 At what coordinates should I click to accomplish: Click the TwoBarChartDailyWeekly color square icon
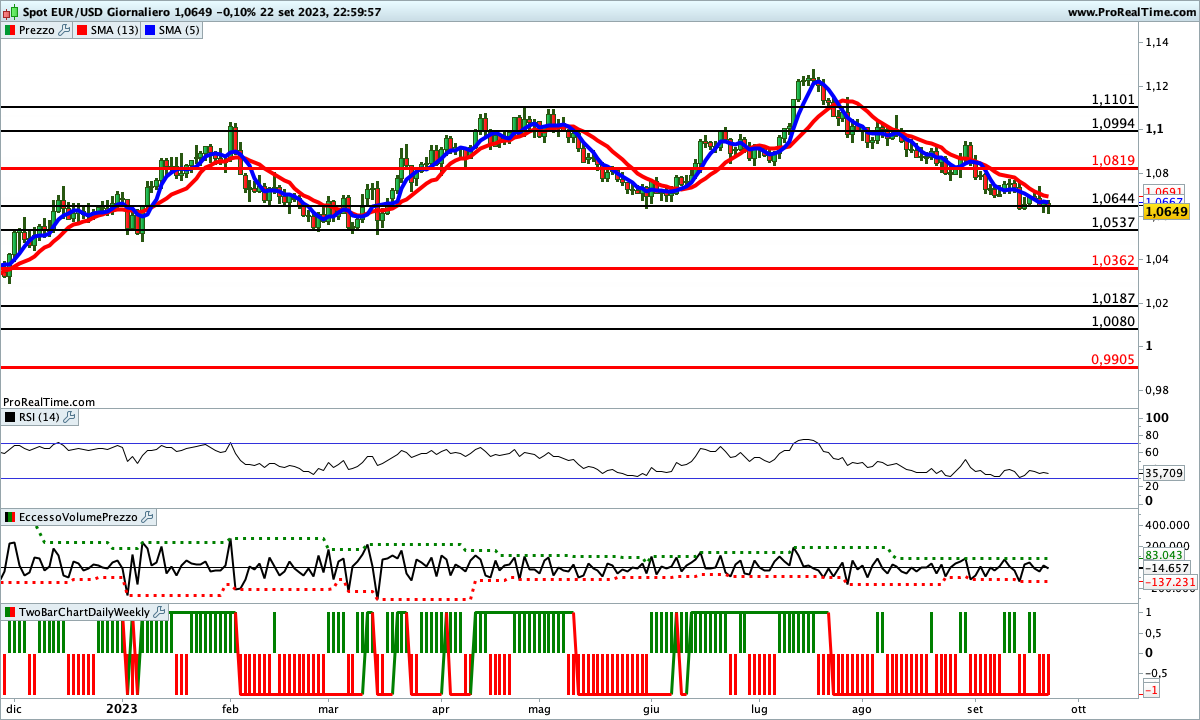(10, 612)
